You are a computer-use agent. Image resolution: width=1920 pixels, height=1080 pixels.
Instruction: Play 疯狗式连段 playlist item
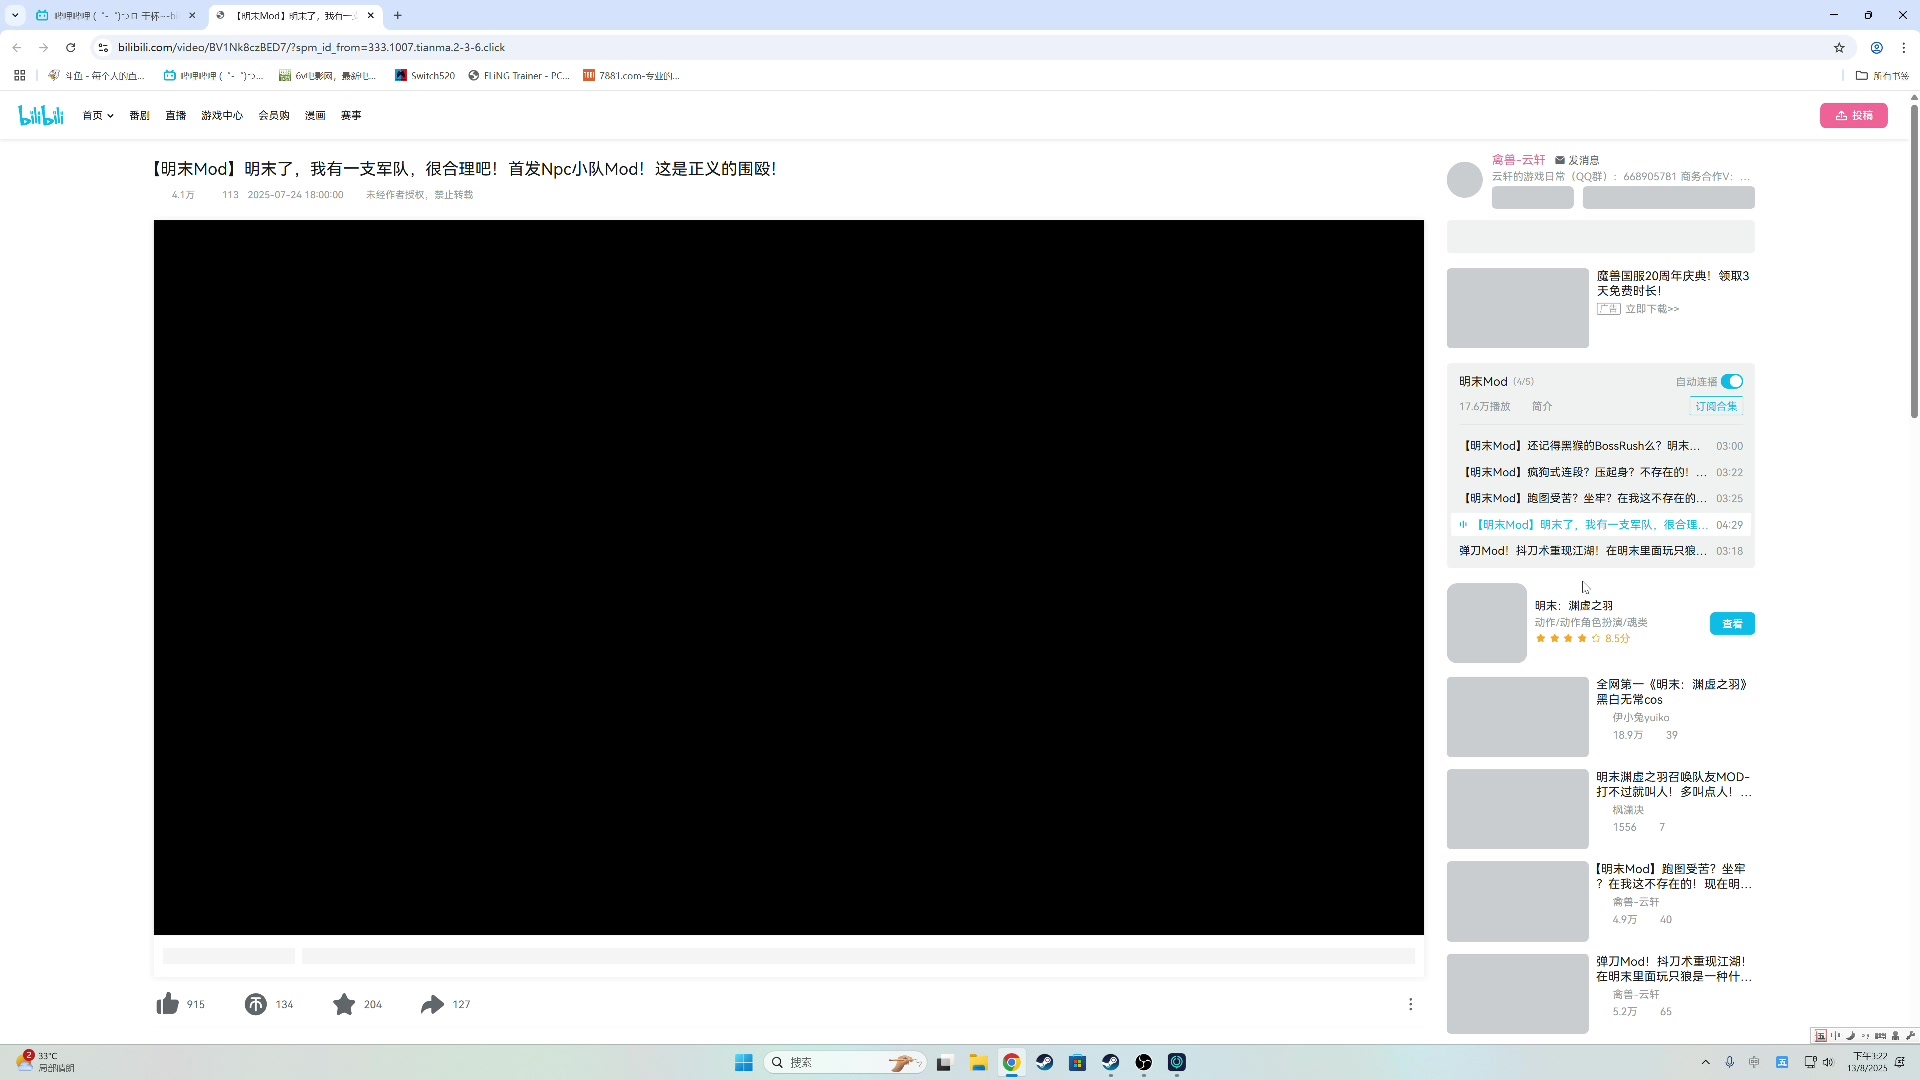1600,472
